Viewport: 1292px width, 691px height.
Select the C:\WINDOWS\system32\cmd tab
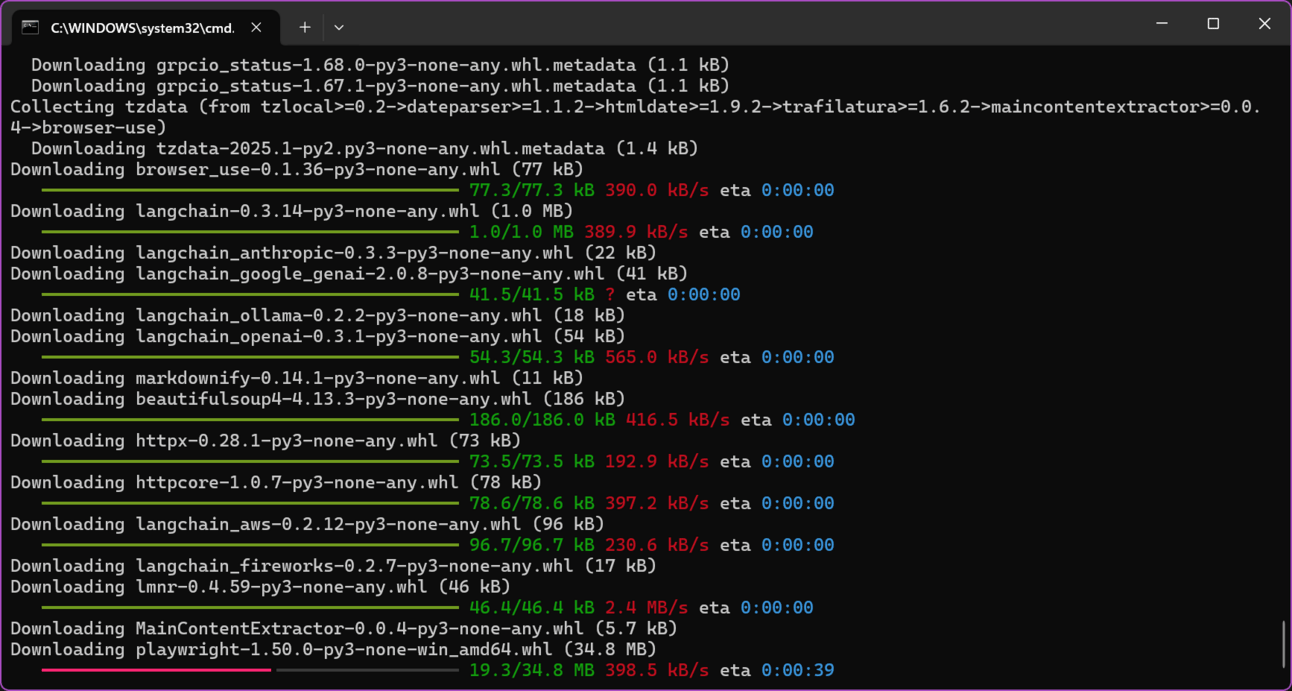tap(144, 28)
